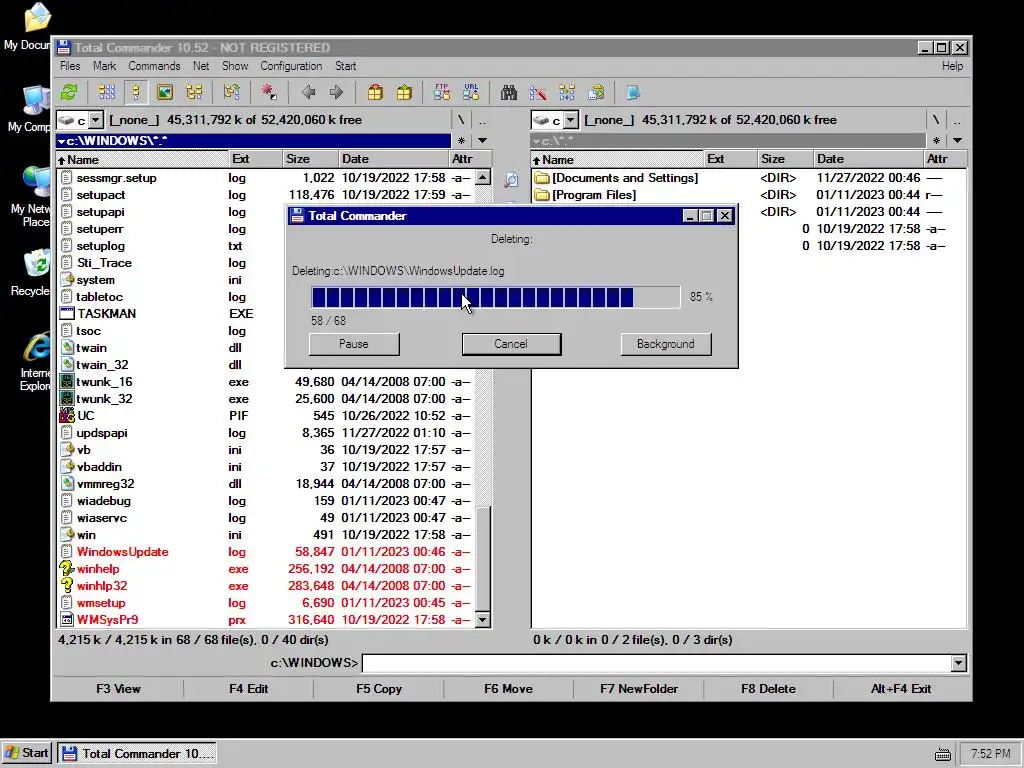The image size is (1024, 768).
Task: Open the Help menu
Action: (x=952, y=66)
